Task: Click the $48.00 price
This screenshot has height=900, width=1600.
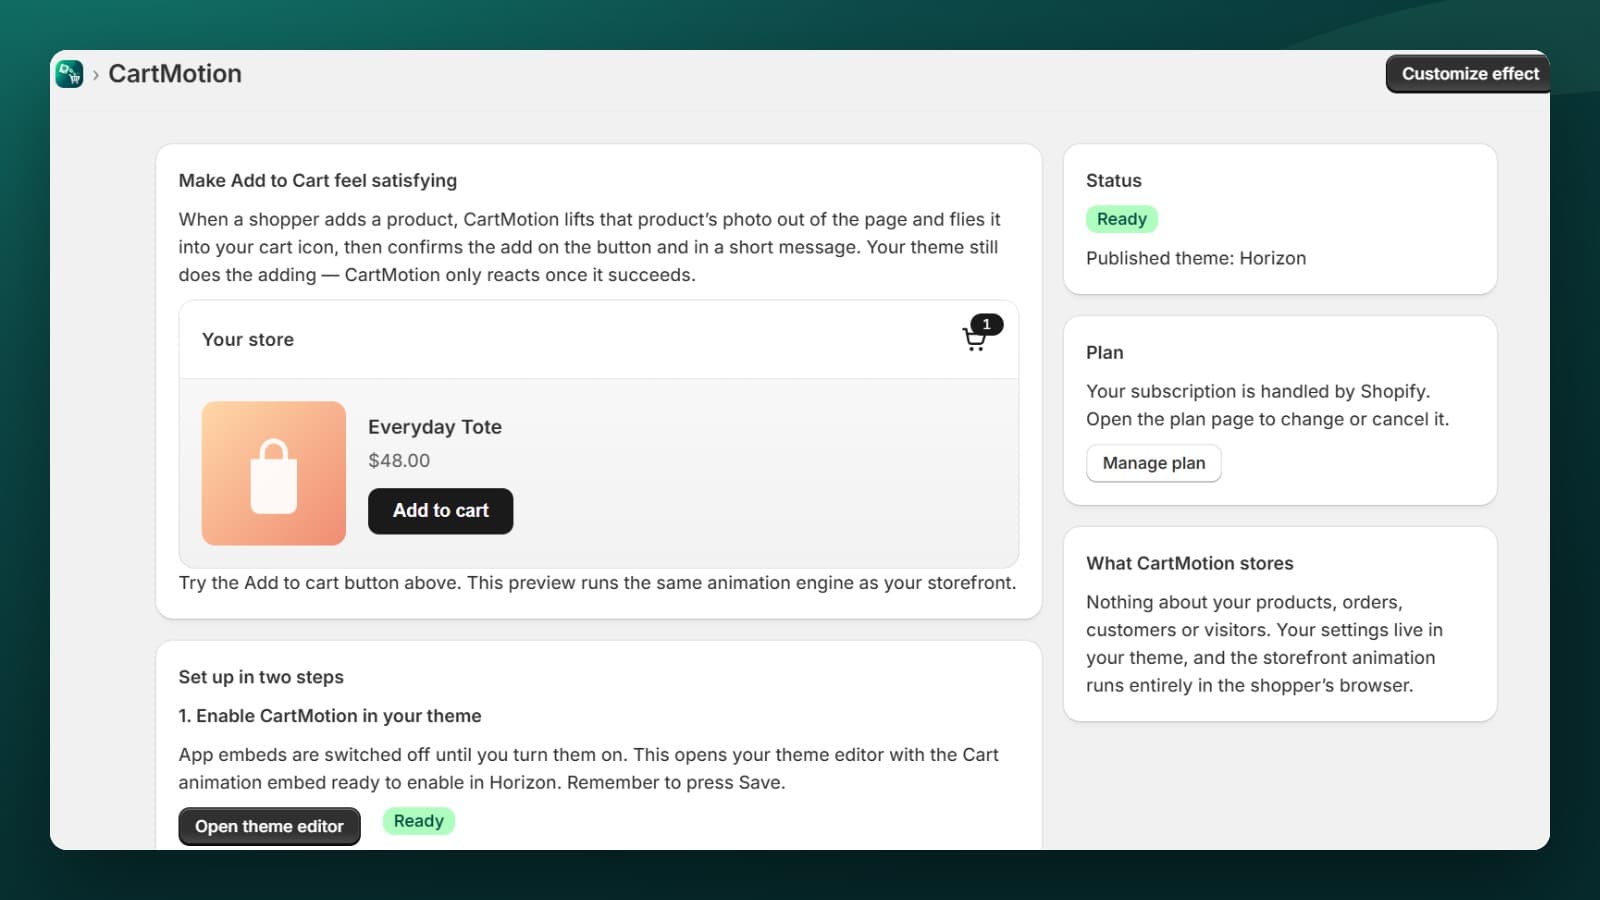Action: [x=399, y=461]
